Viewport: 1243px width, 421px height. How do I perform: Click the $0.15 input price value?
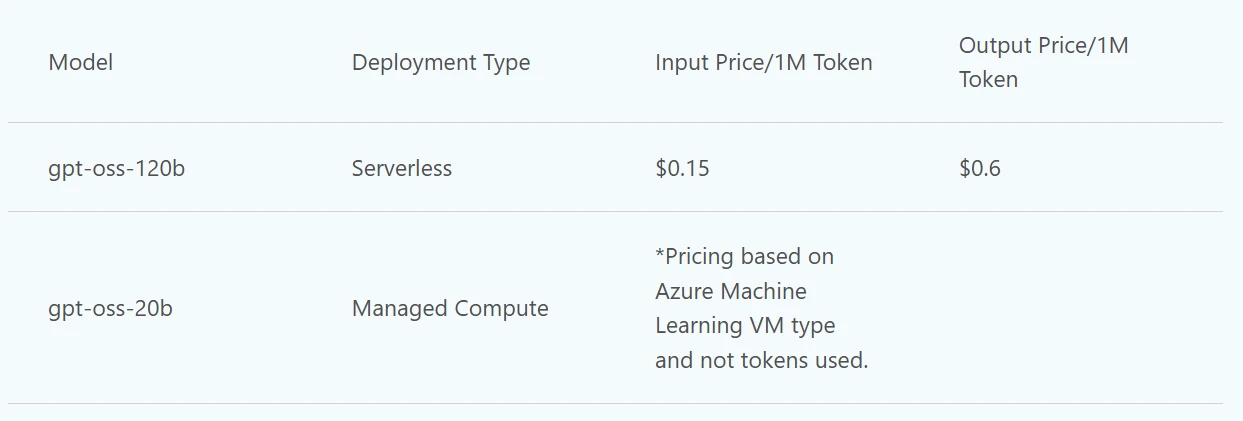pos(682,168)
